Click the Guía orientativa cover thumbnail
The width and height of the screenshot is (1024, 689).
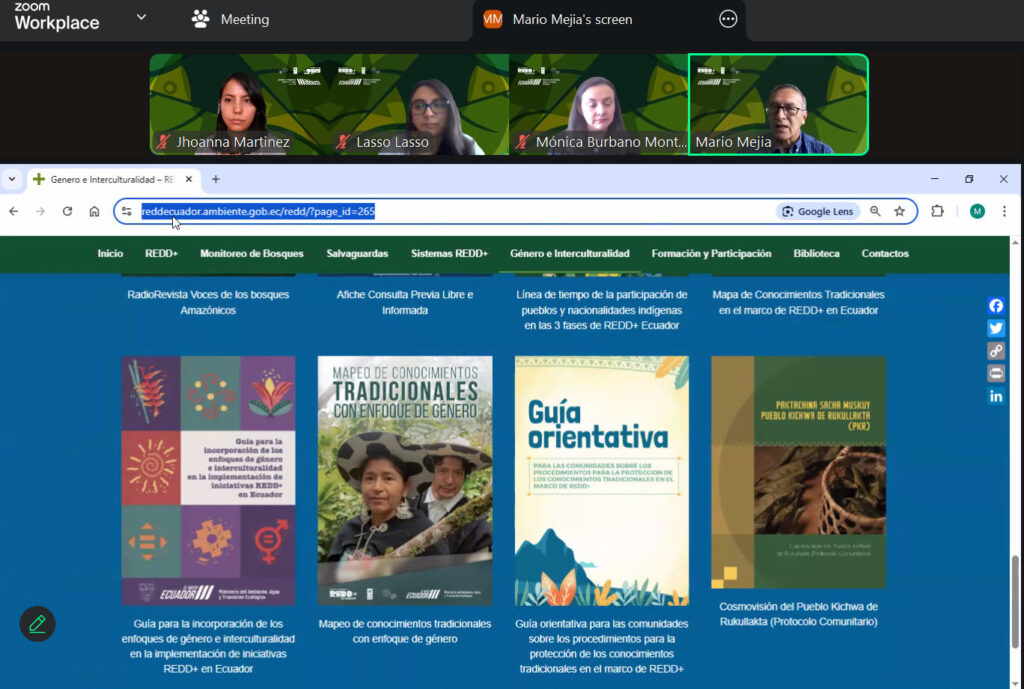point(601,480)
